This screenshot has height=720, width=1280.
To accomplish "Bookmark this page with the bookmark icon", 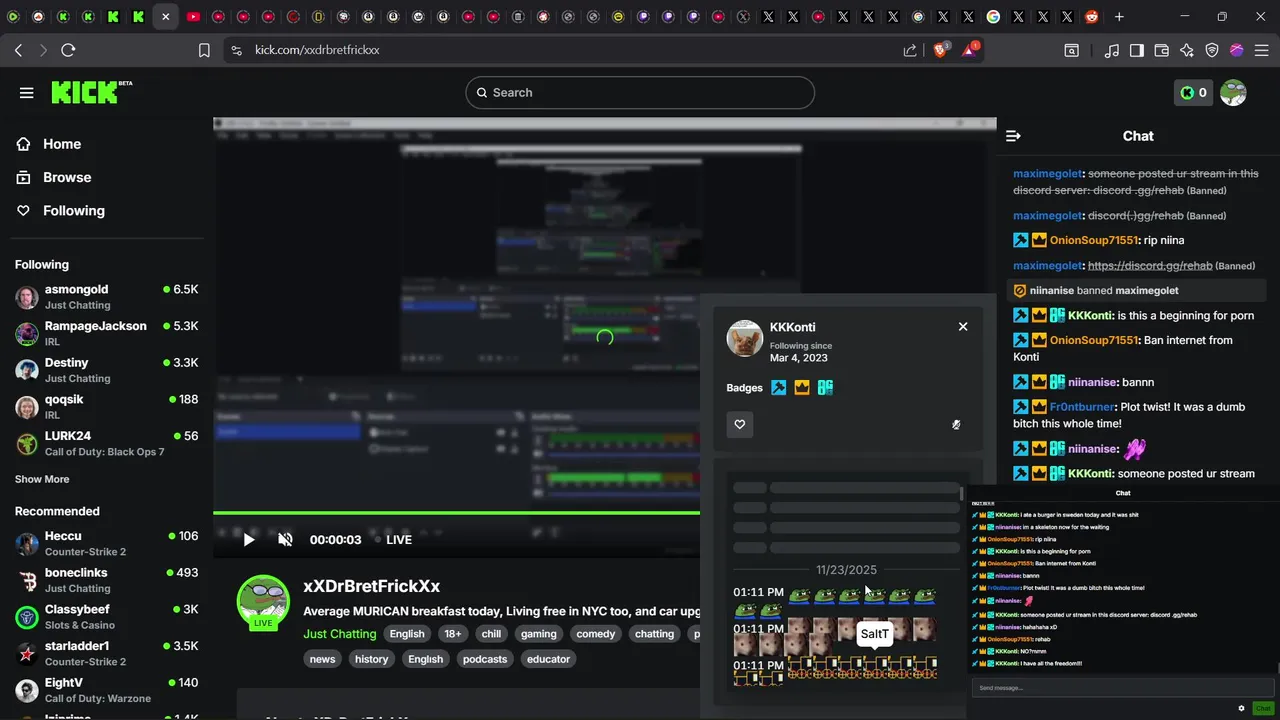I will tap(204, 50).
